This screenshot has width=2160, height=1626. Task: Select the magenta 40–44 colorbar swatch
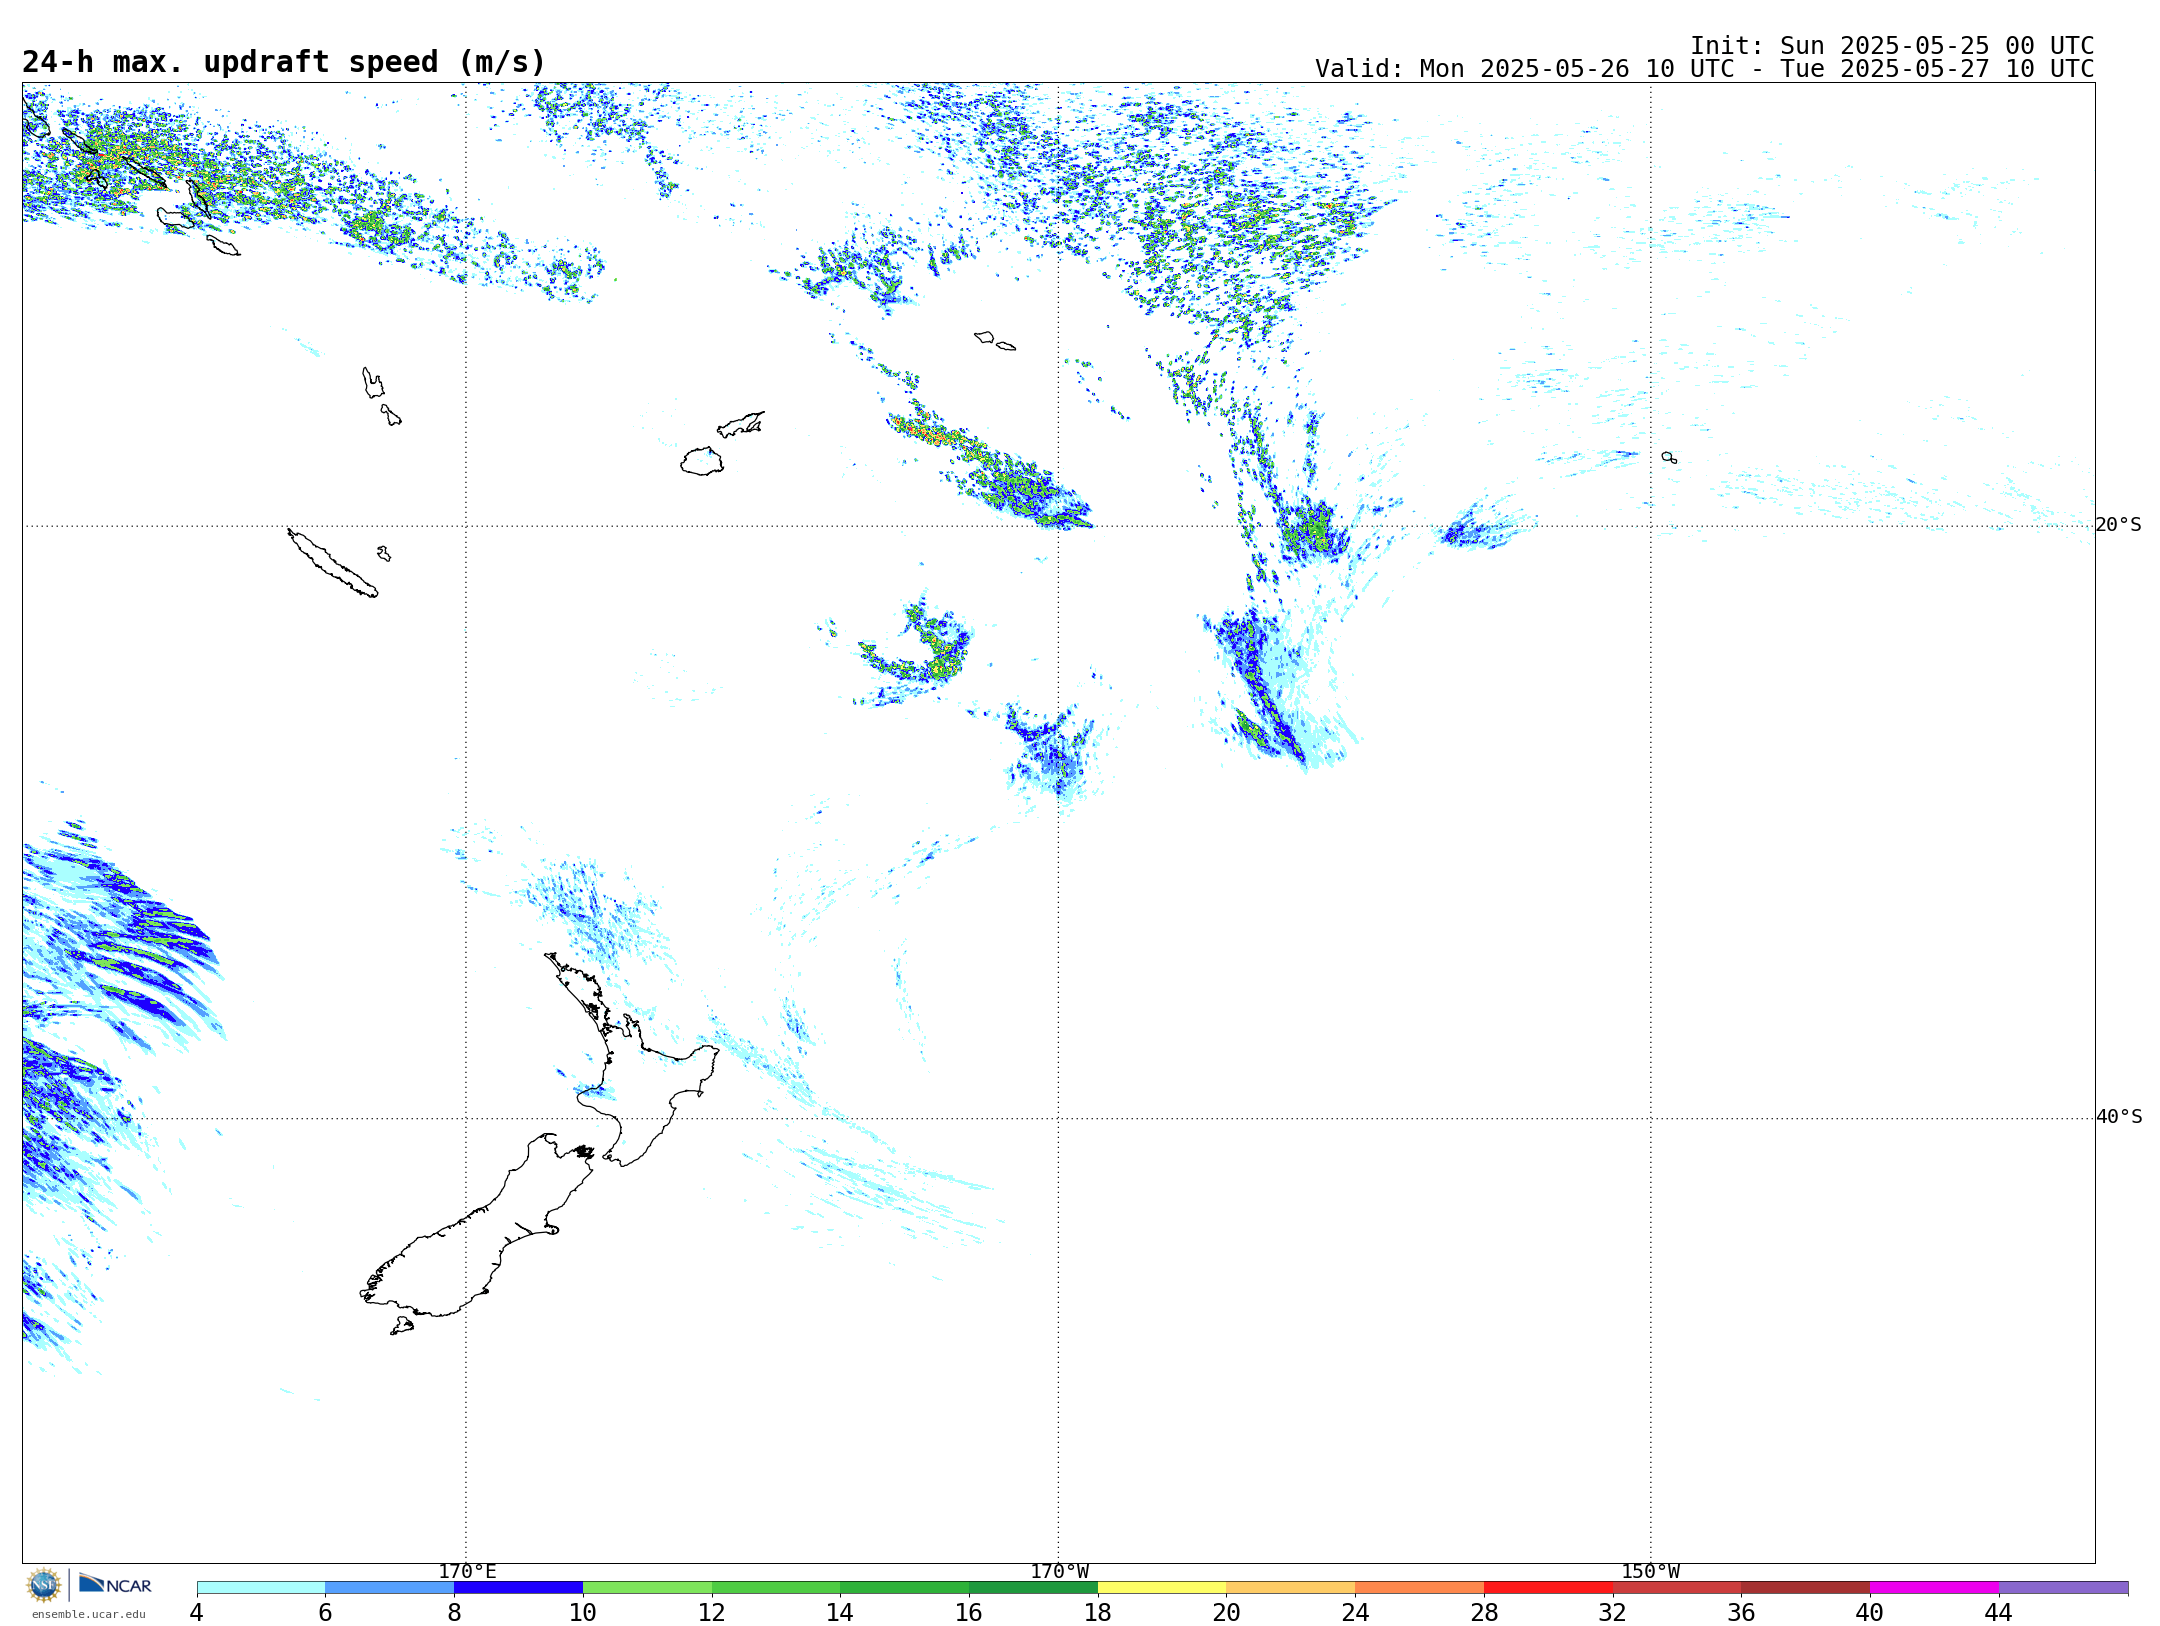(x=1934, y=1587)
